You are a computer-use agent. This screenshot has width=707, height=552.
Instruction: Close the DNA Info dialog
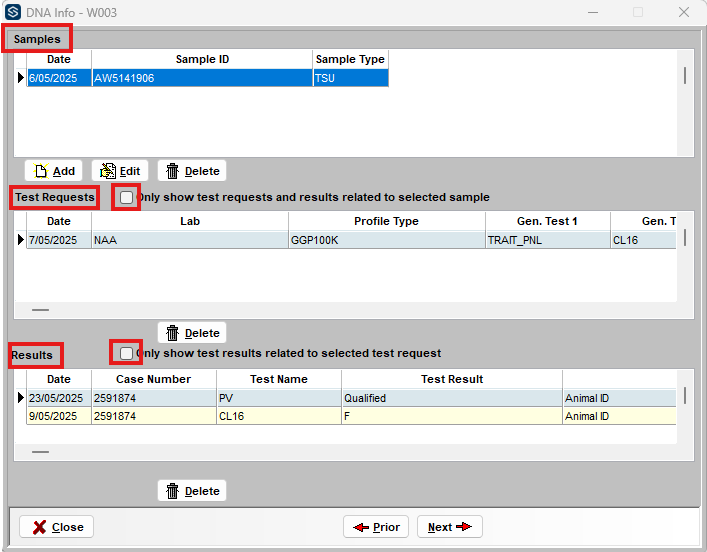56,527
